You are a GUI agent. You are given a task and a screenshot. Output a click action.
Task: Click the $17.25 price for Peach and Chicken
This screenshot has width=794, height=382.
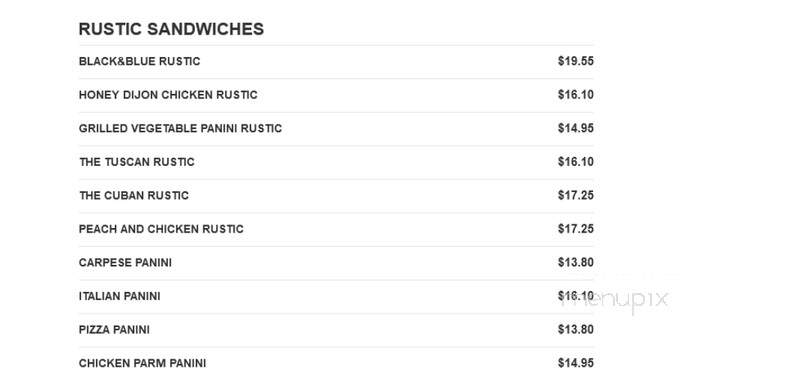pyautogui.click(x=576, y=229)
